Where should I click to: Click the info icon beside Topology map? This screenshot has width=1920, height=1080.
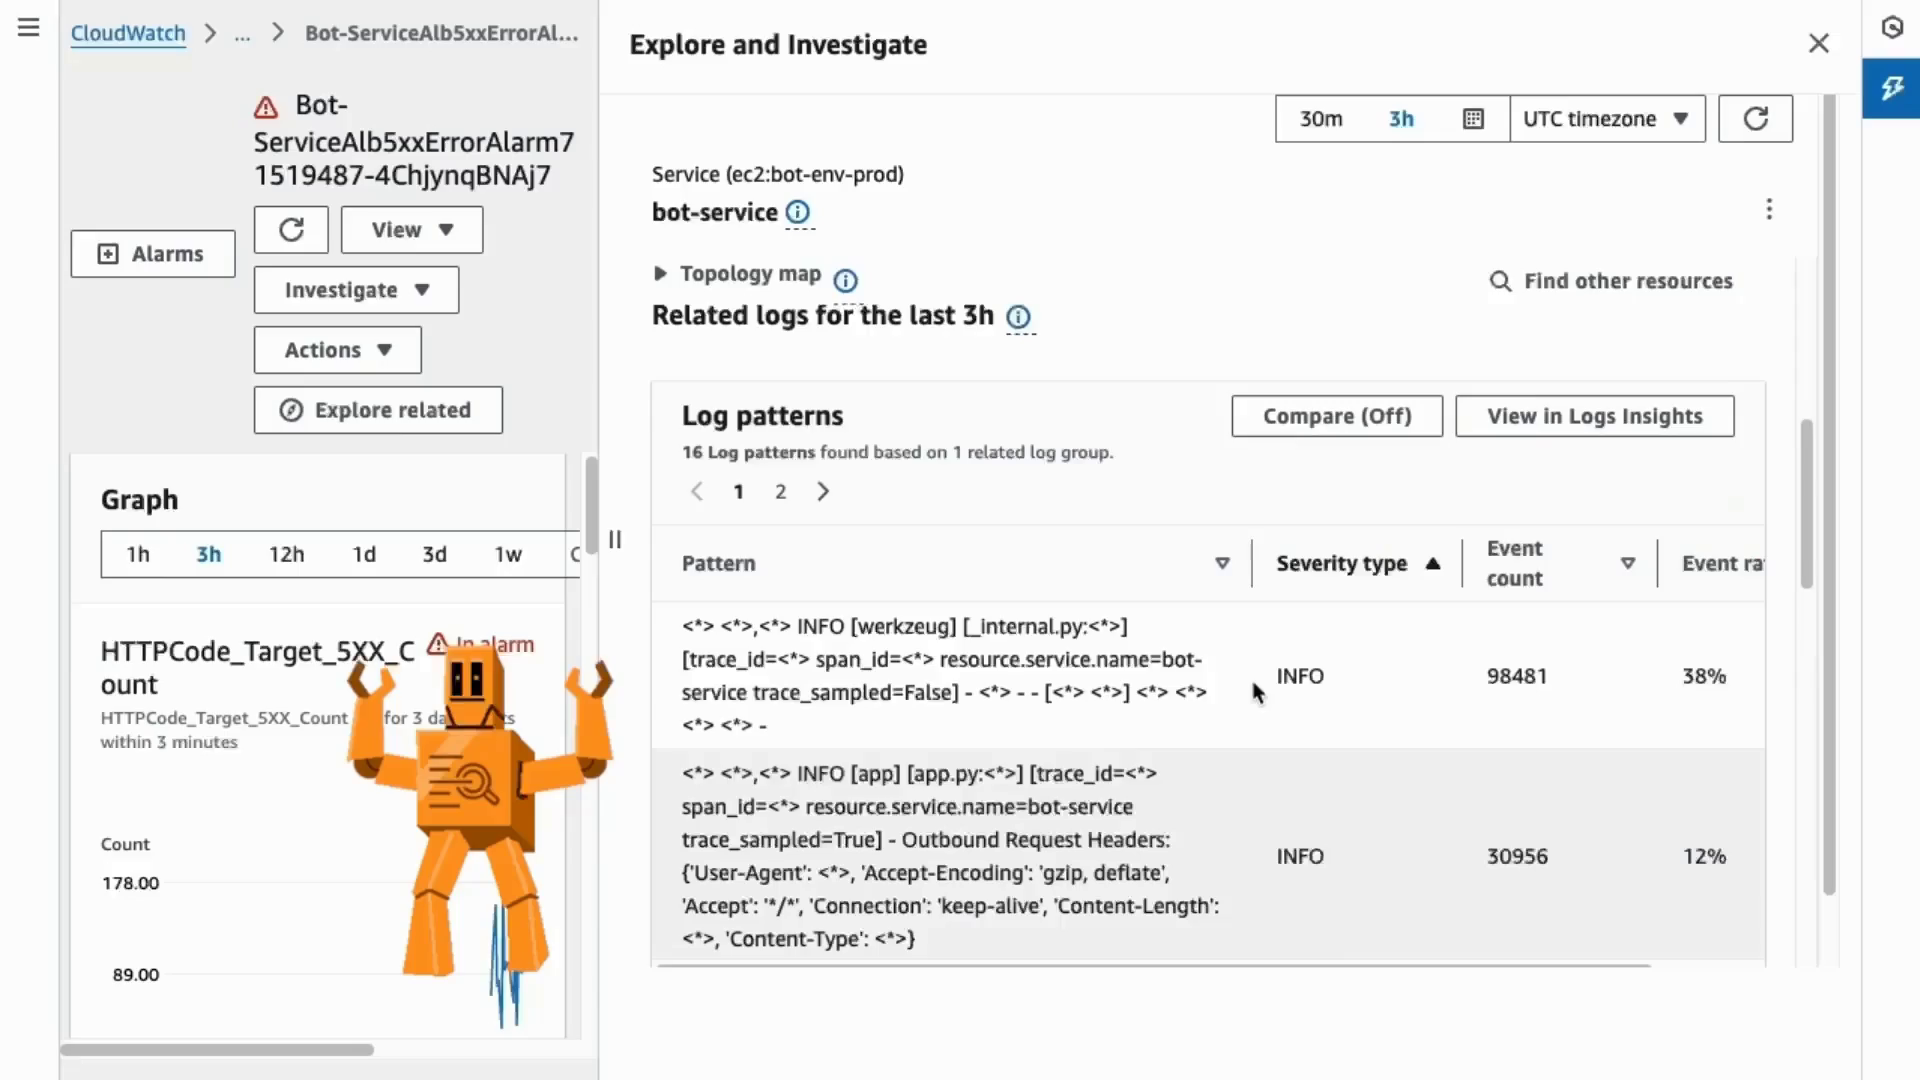[845, 280]
